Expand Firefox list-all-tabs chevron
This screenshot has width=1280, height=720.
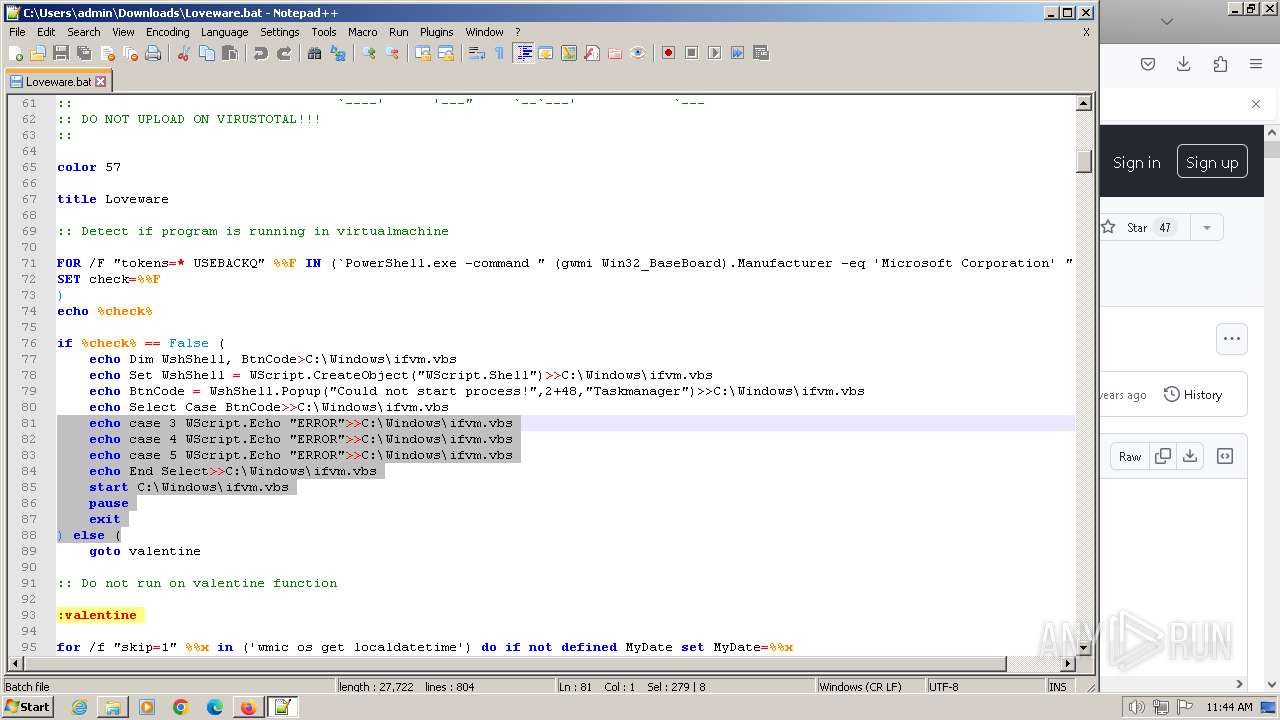1166,21
